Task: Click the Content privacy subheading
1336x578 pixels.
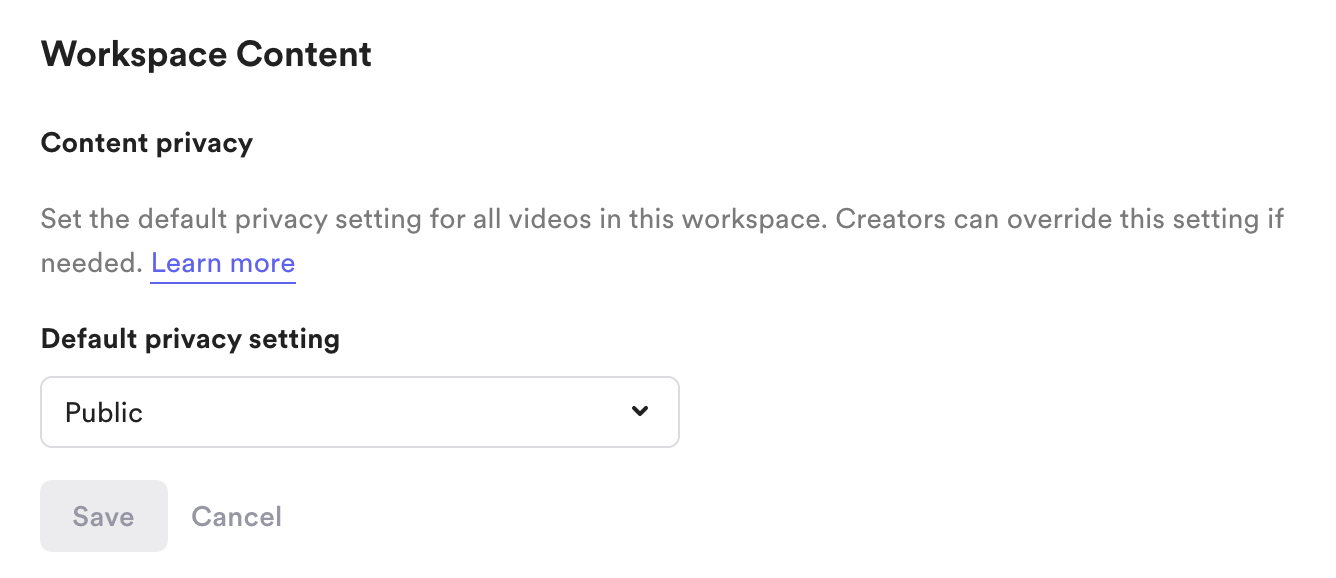Action: (x=147, y=143)
